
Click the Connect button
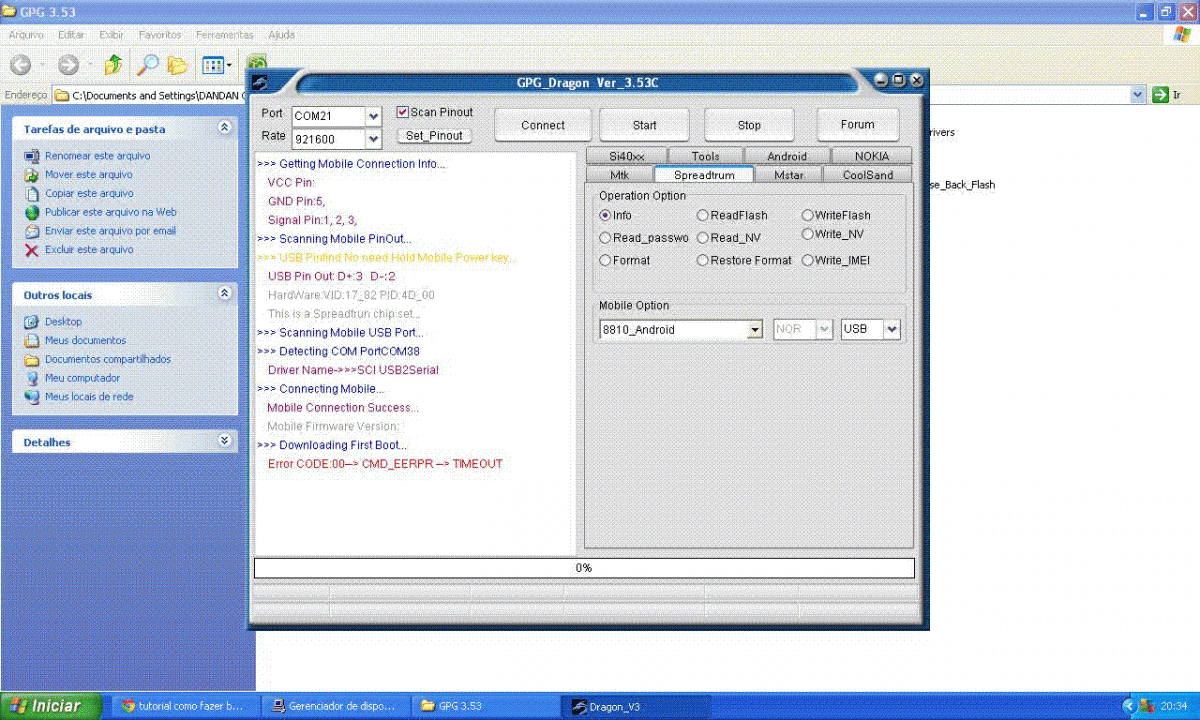(x=543, y=126)
